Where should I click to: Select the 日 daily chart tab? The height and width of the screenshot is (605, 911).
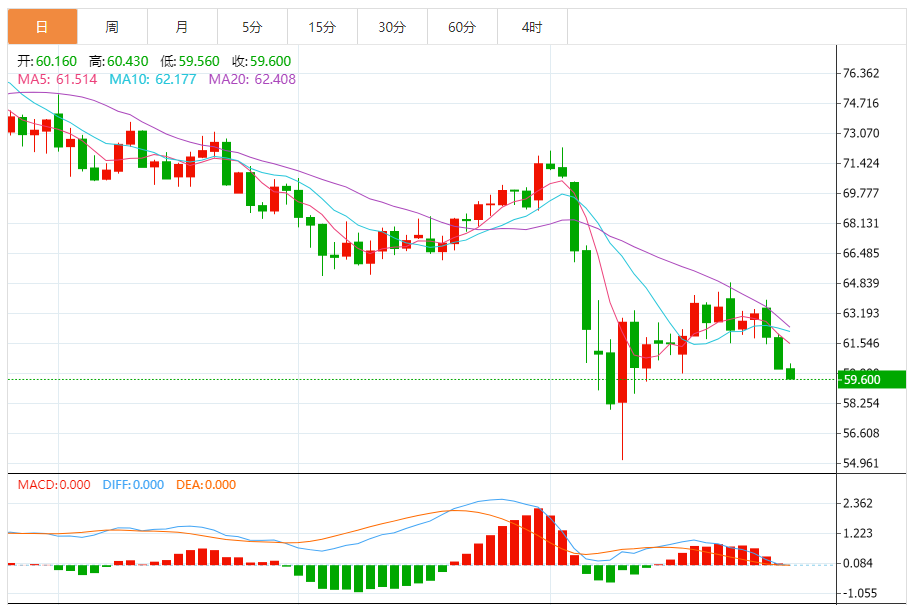point(42,27)
